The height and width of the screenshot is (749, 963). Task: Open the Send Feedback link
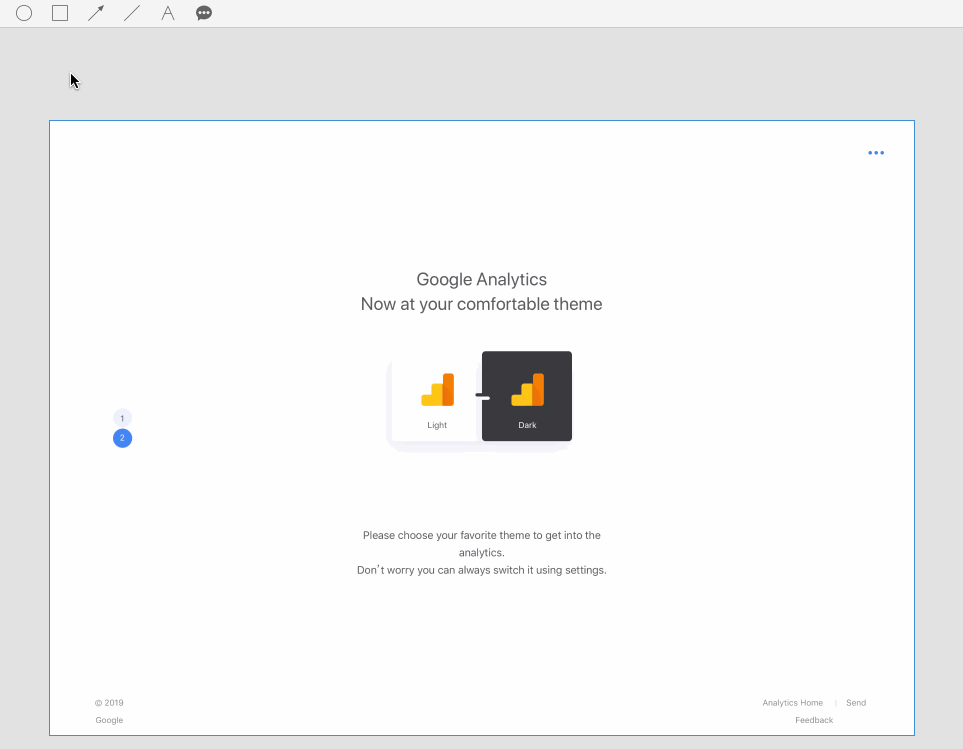[830, 712]
